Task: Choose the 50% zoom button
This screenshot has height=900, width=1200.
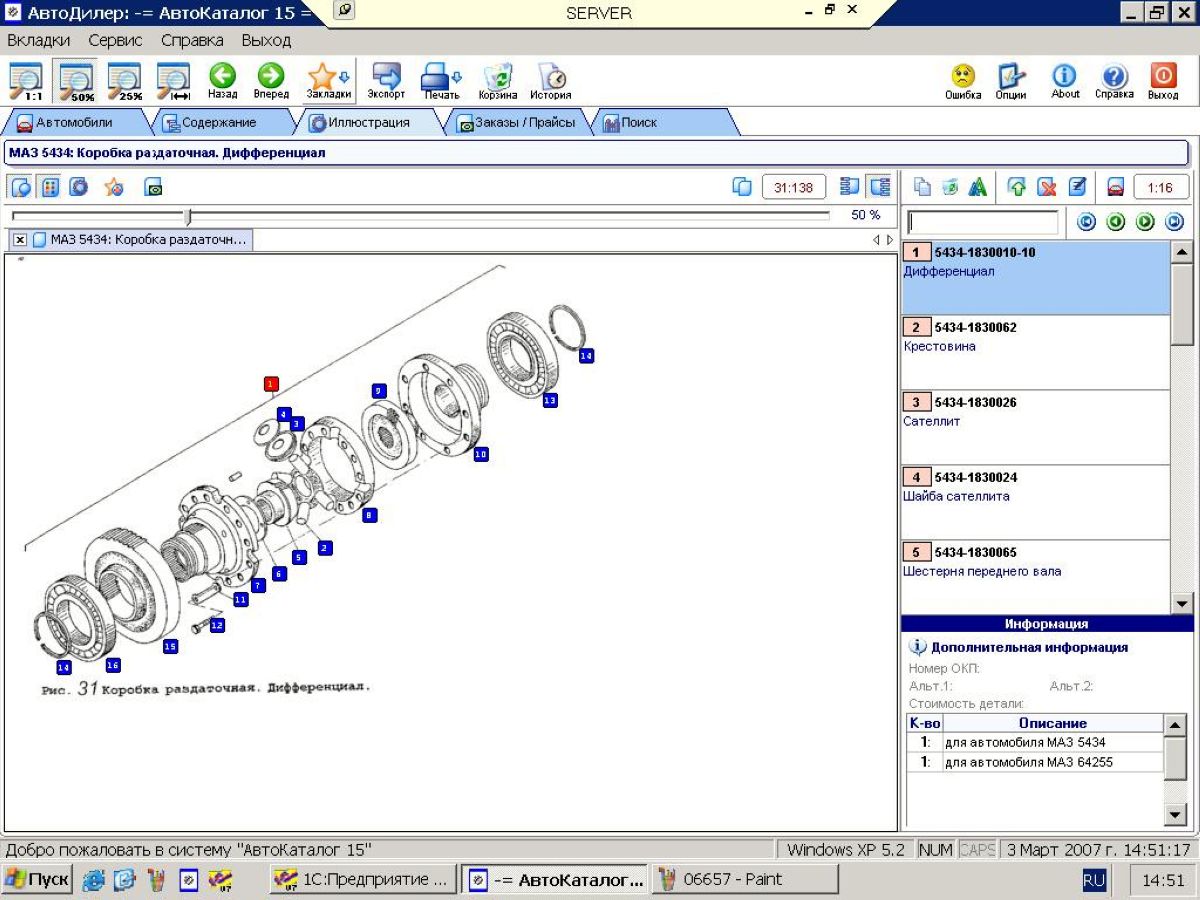Action: [x=76, y=81]
